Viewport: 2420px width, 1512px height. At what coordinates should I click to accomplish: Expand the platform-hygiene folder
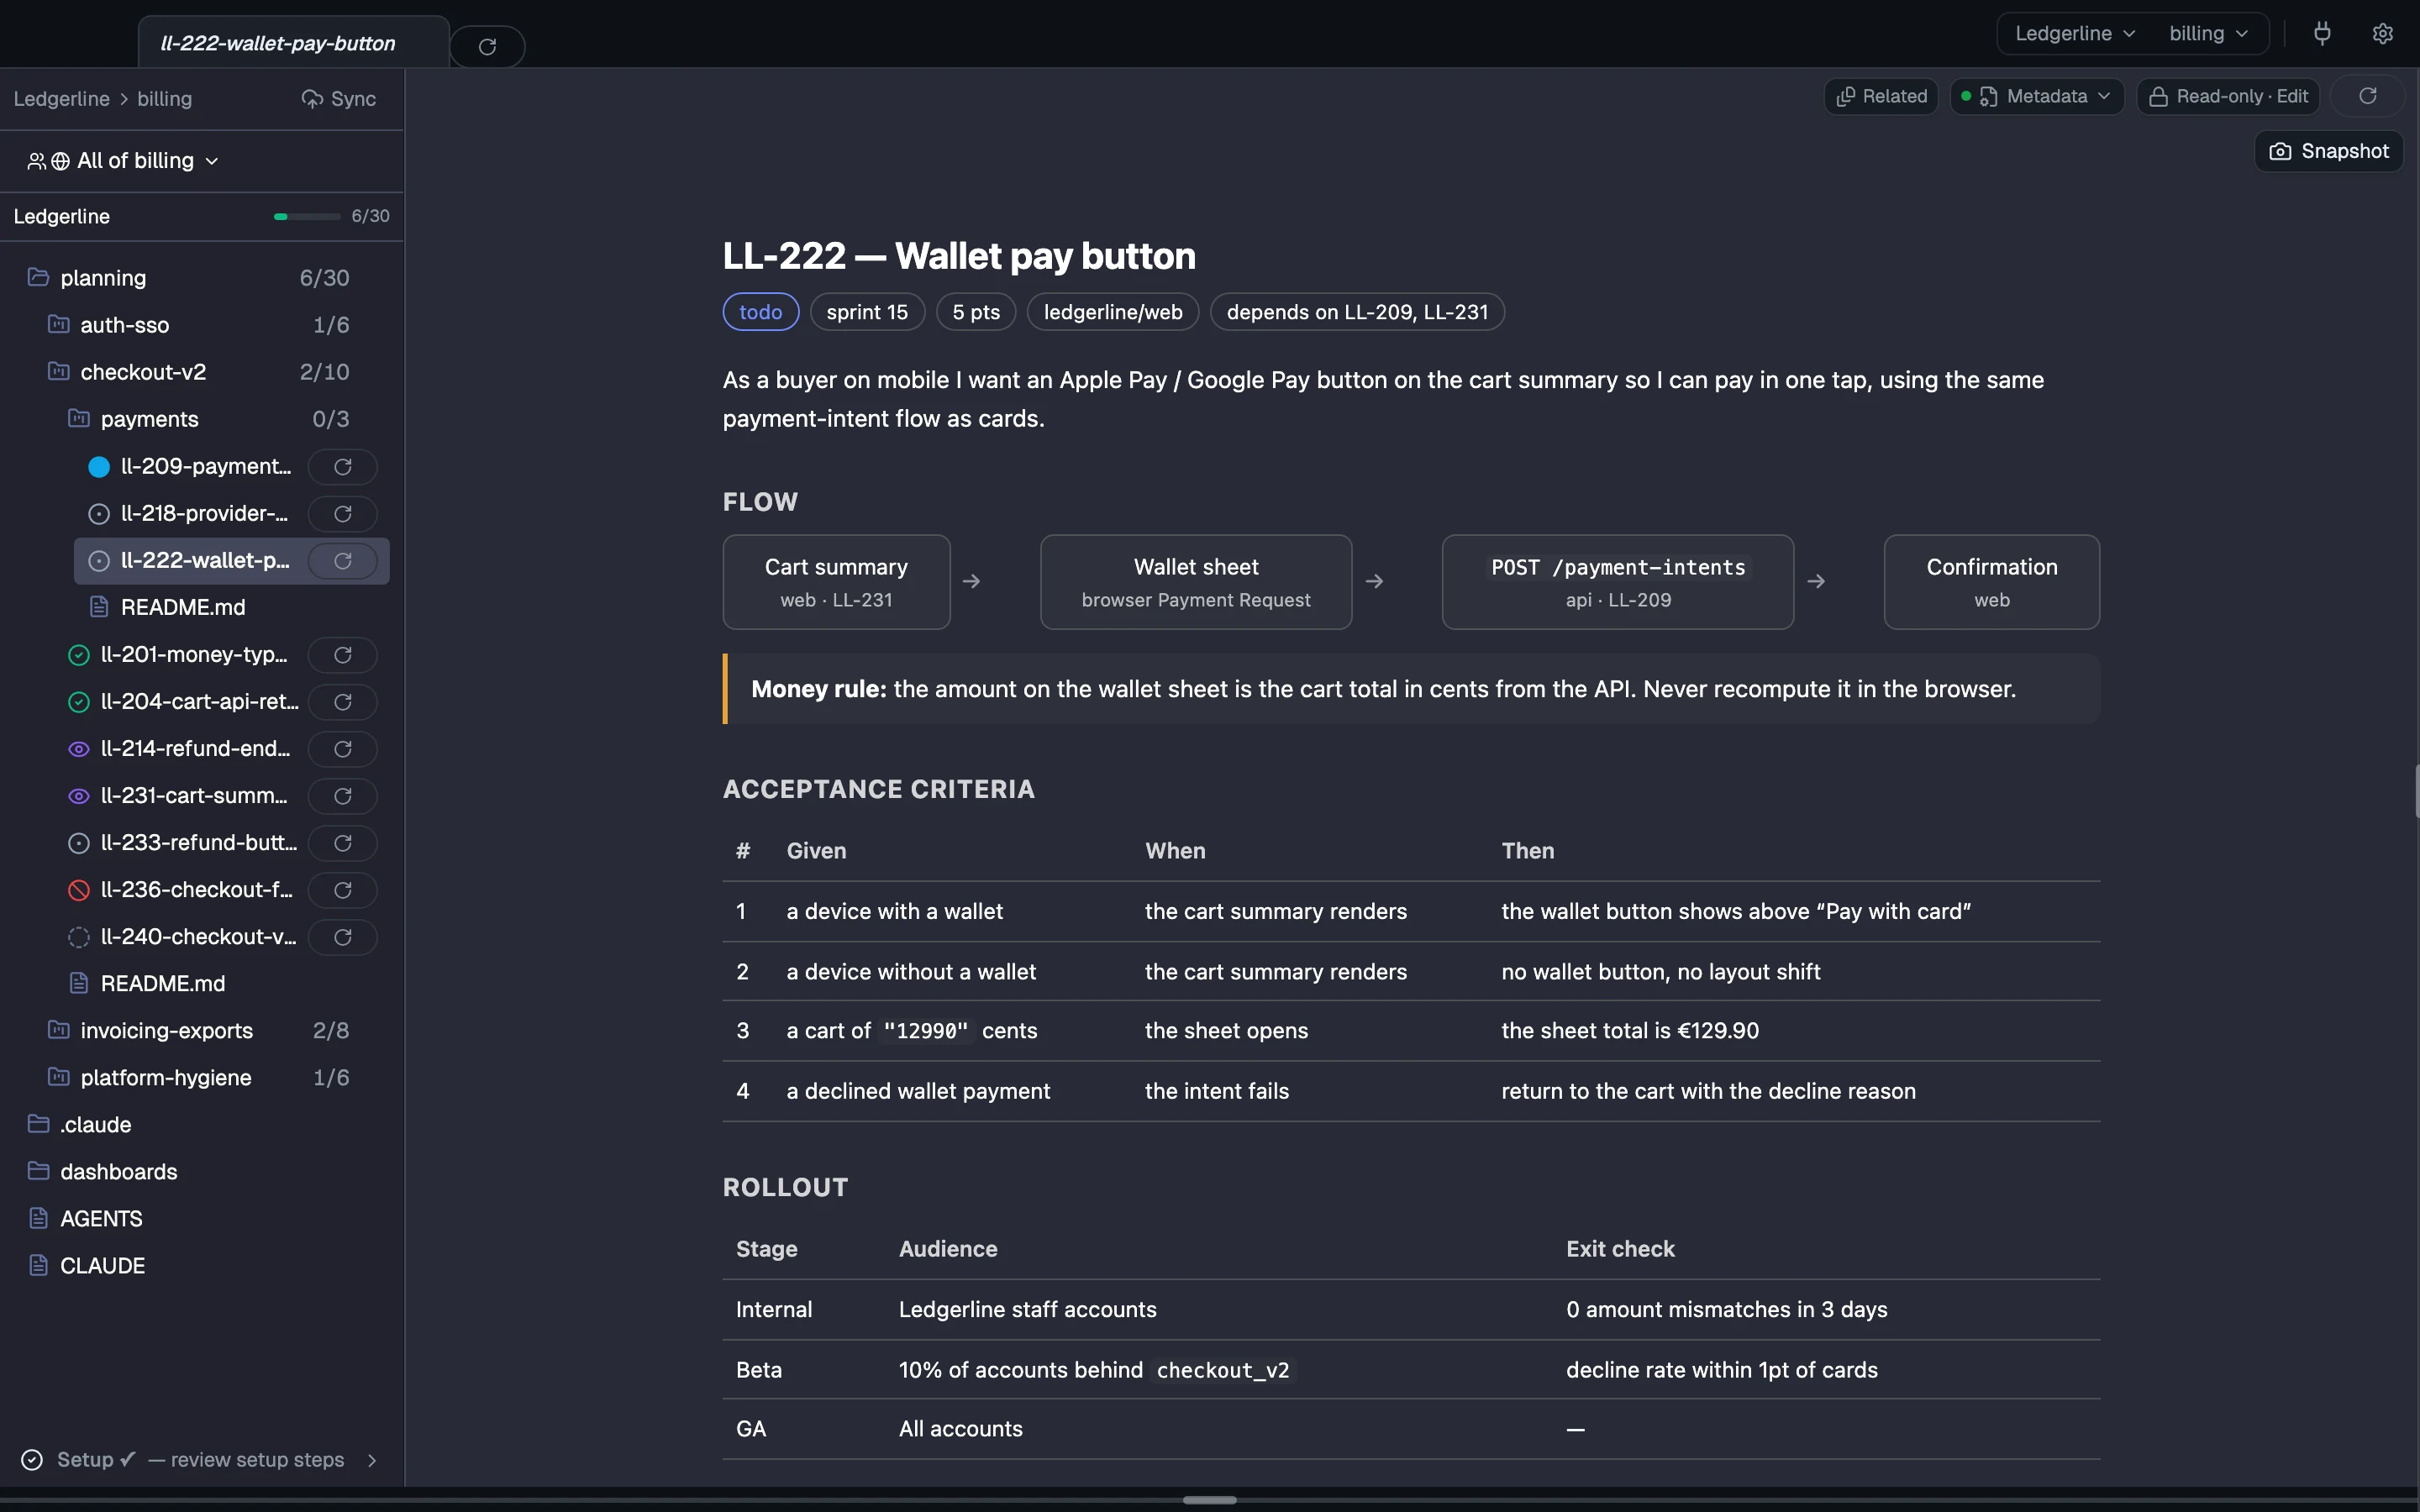[x=198, y=1077]
